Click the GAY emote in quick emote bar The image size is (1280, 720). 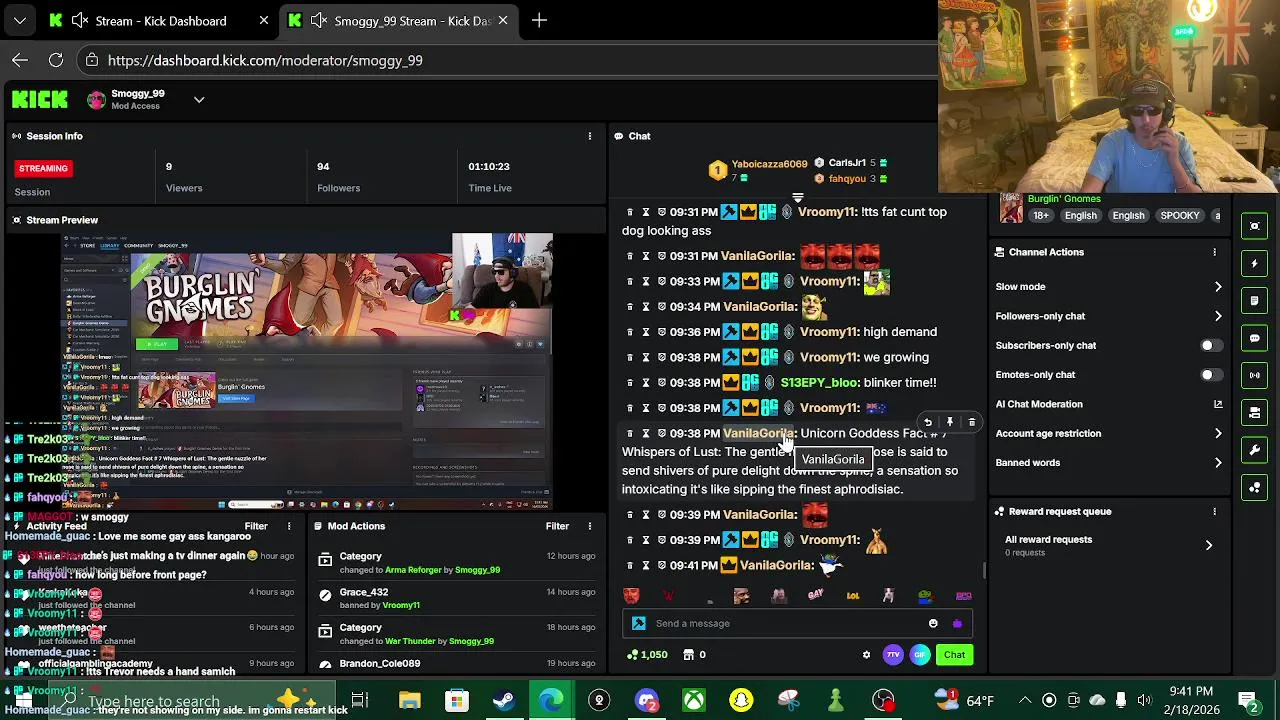pos(815,595)
